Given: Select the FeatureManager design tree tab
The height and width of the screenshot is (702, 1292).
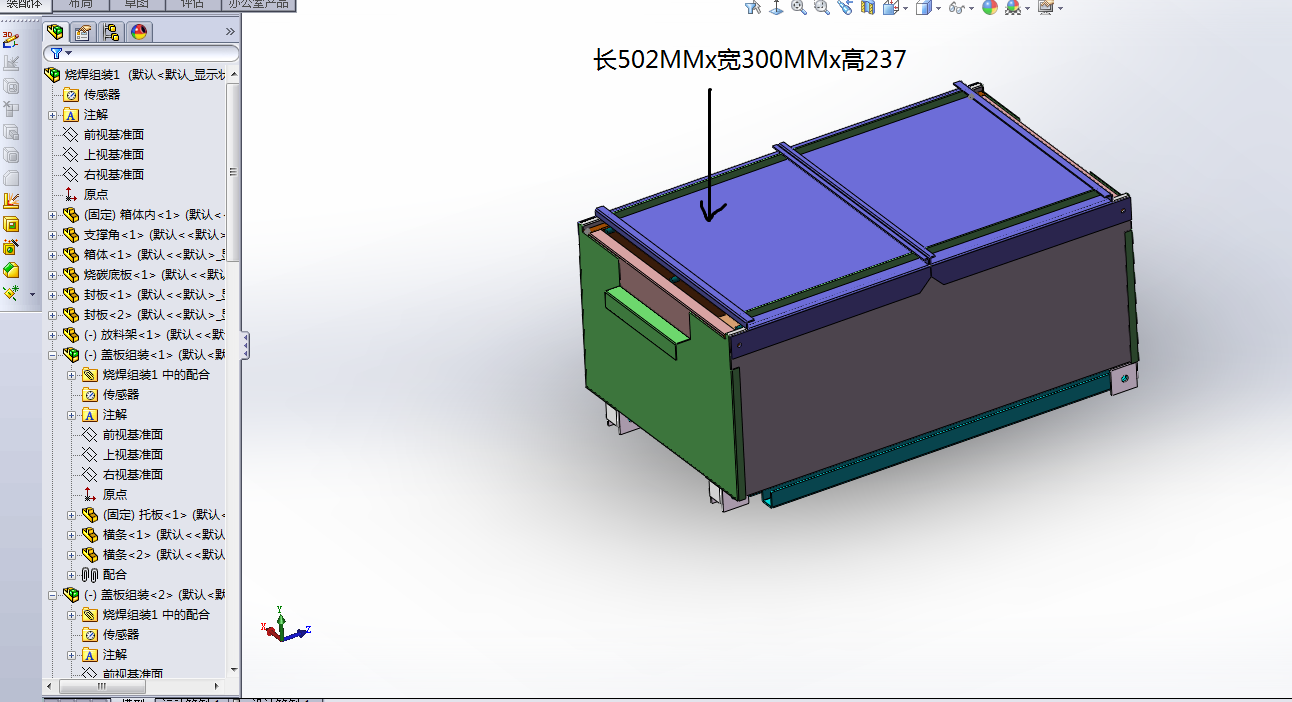Looking at the screenshot, I should click(x=55, y=32).
